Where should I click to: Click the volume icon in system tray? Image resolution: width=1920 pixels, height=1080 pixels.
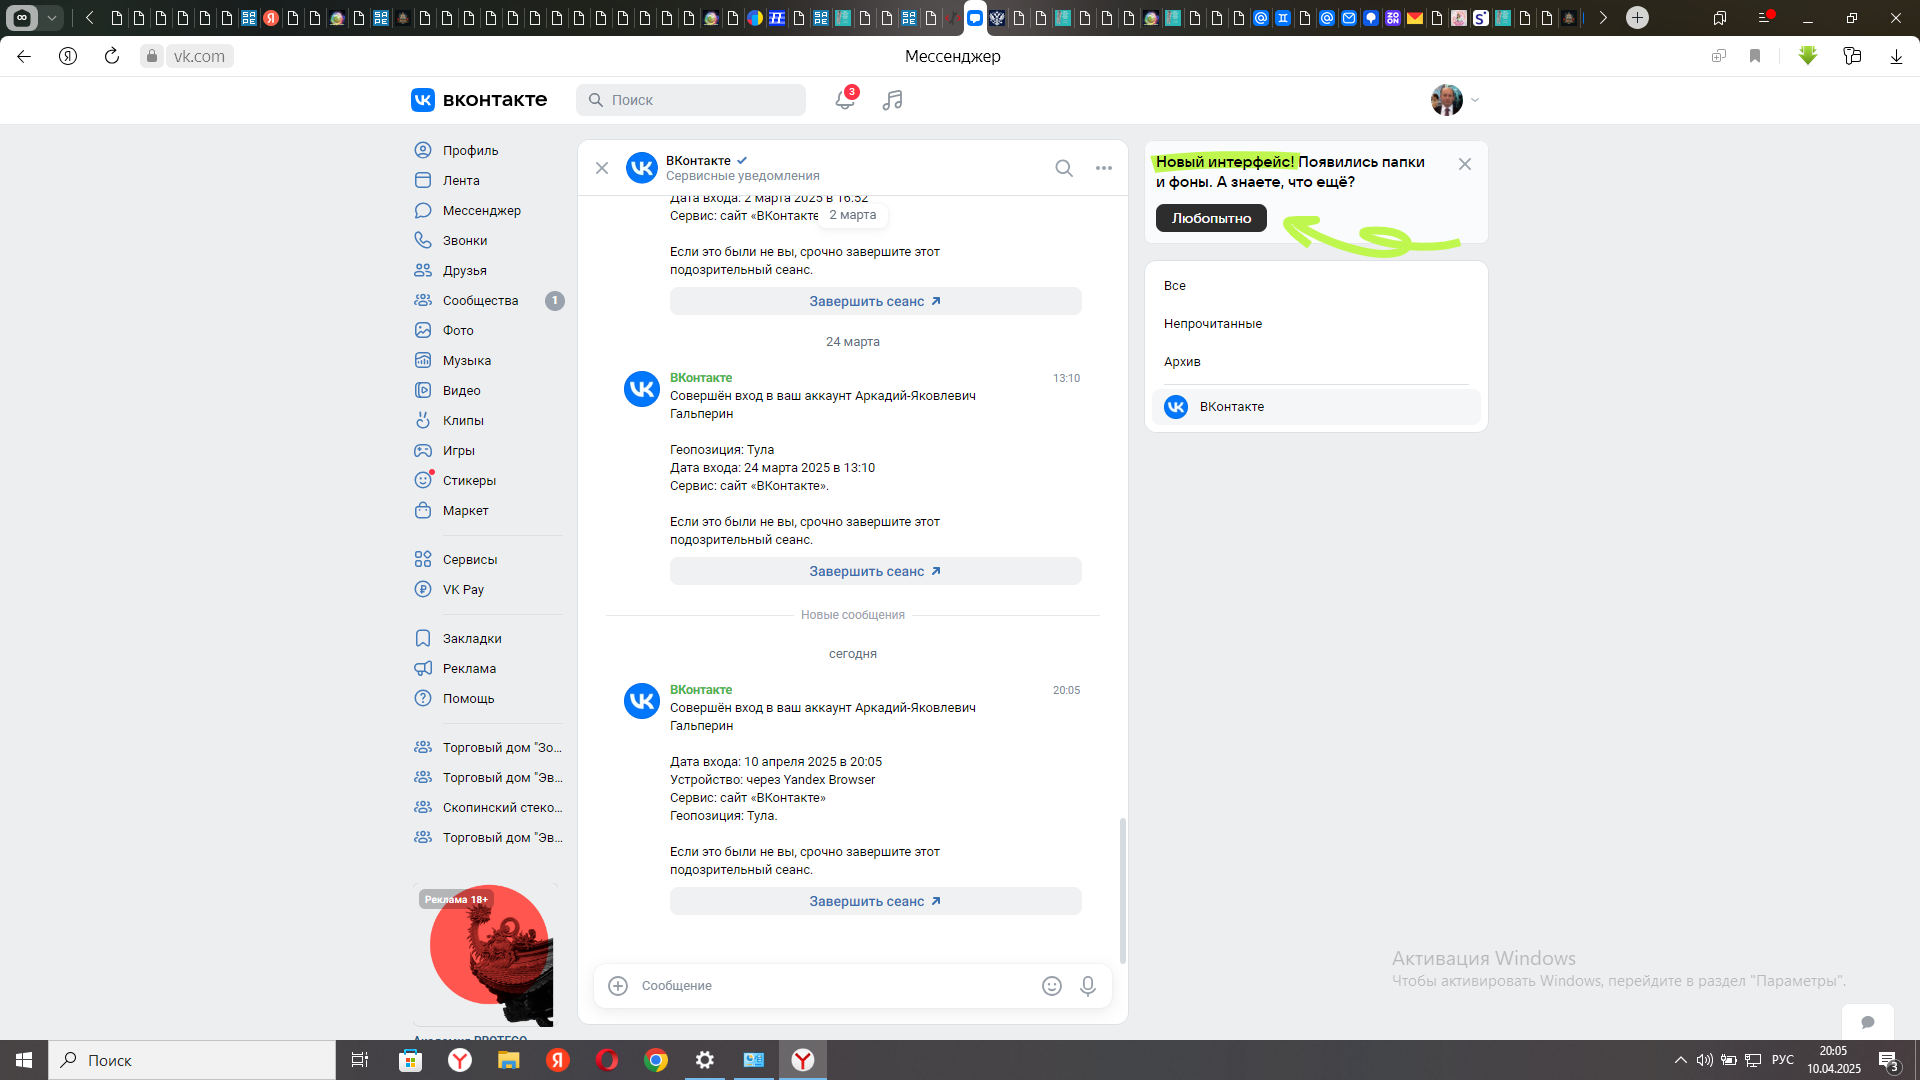(1705, 1060)
